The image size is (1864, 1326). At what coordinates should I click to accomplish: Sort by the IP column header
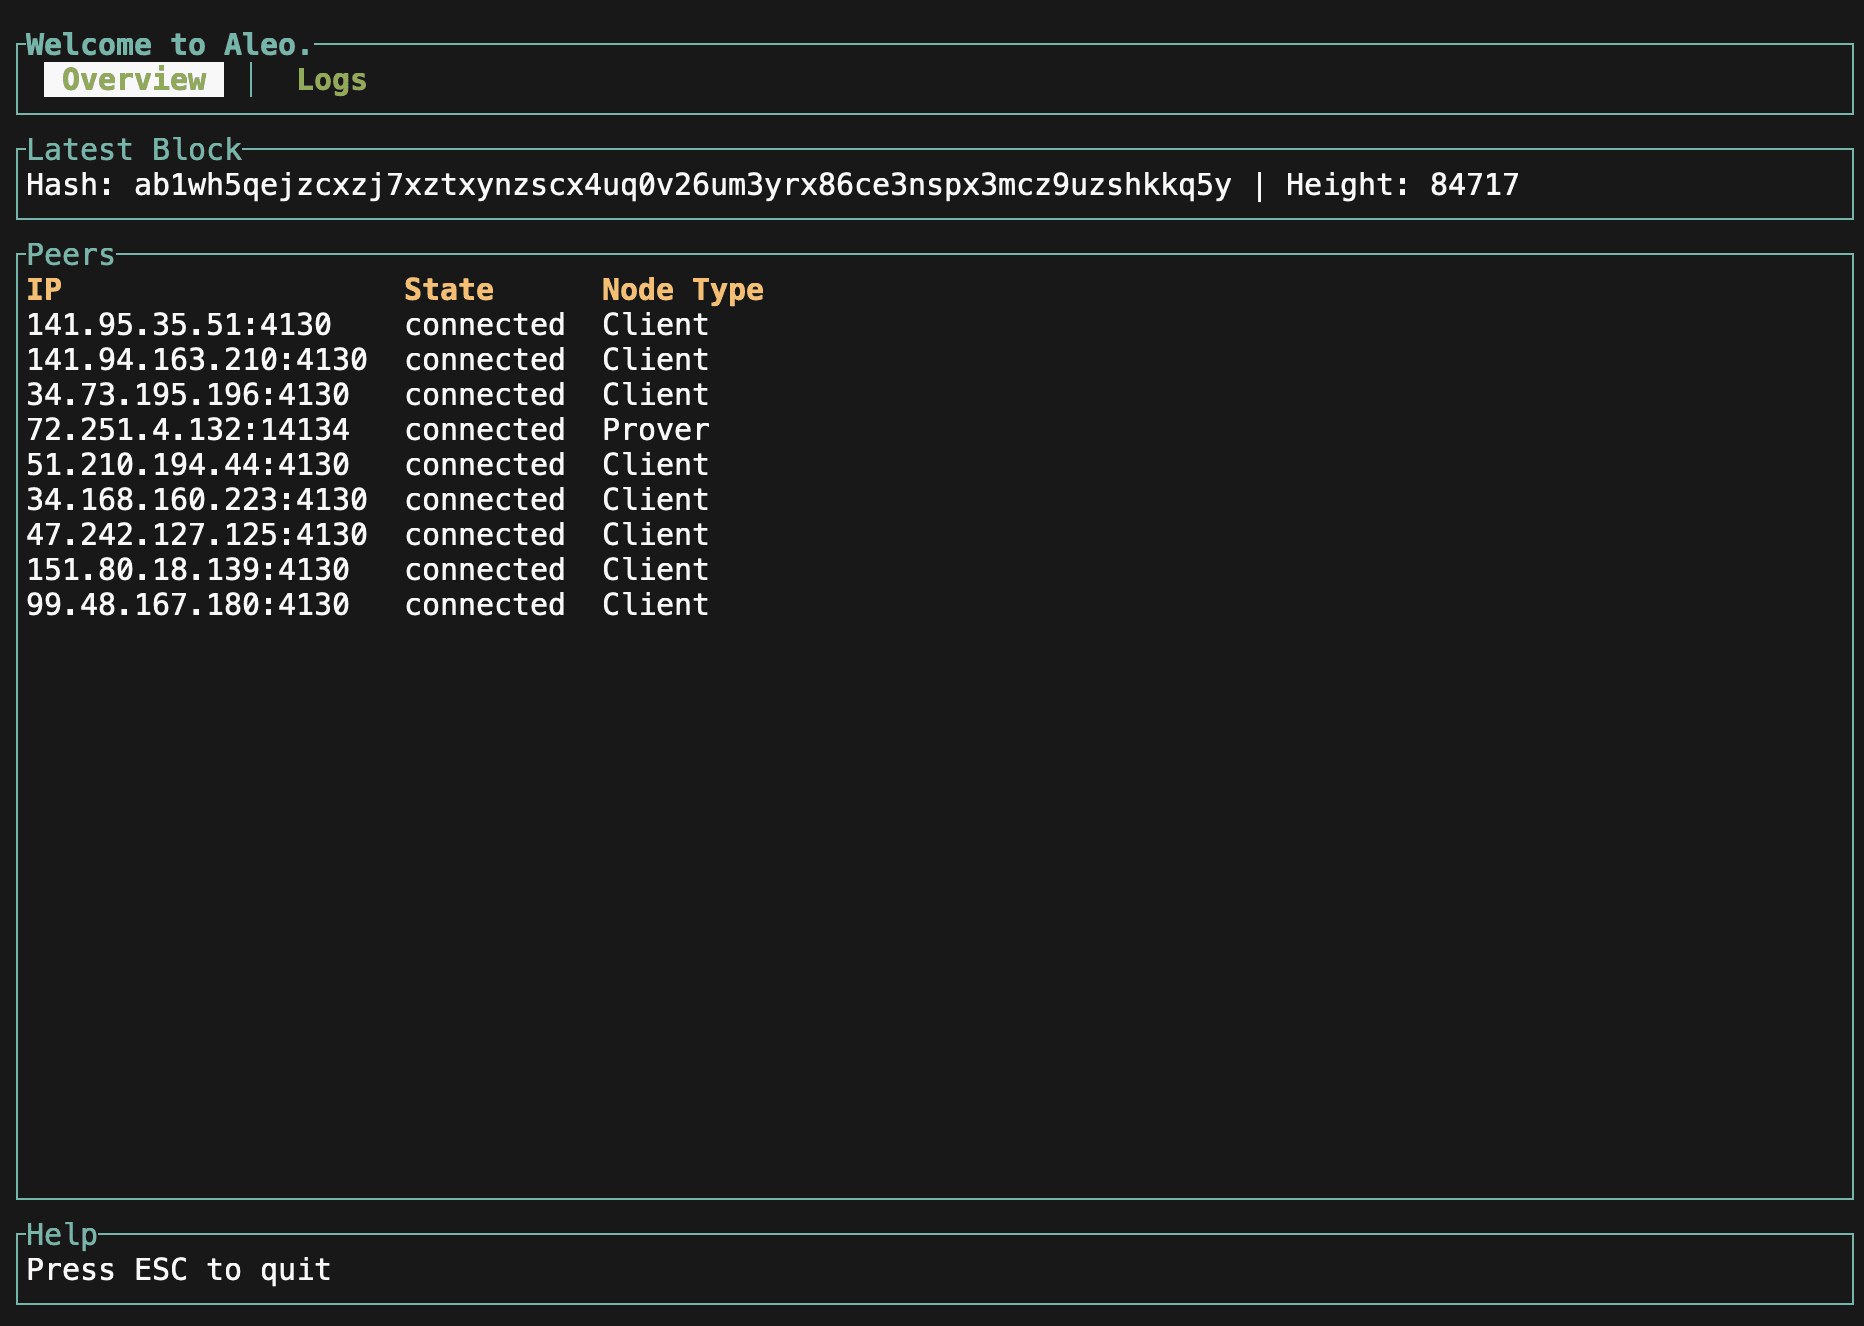click(45, 289)
